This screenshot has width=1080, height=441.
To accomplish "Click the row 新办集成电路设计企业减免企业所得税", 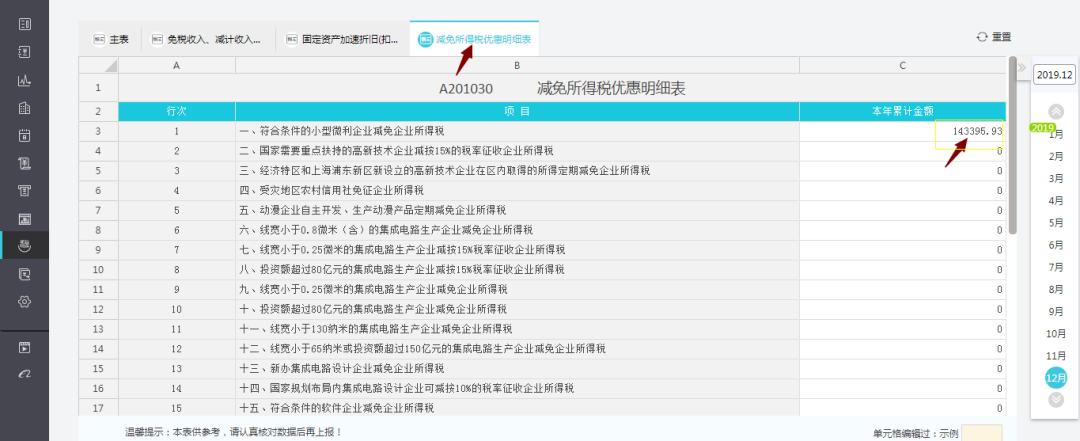I will 517,369.
